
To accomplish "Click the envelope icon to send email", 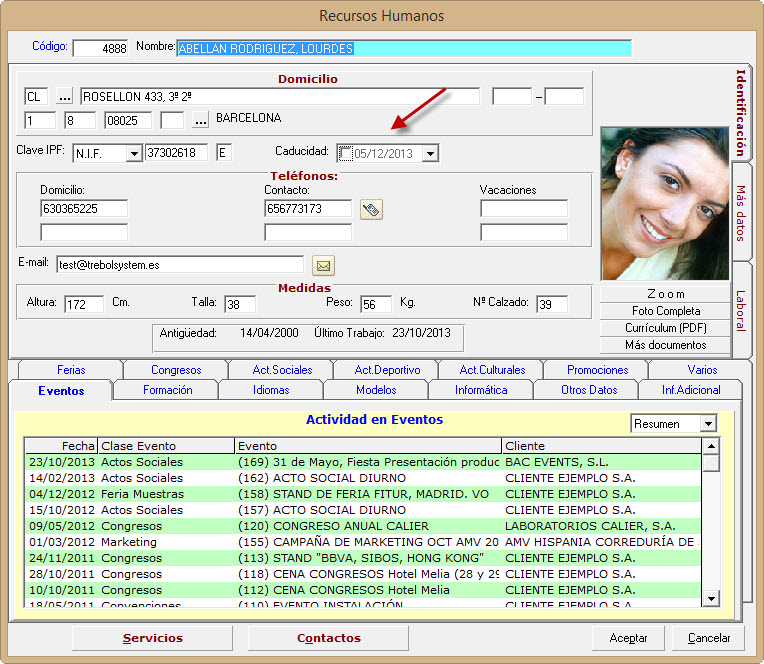I will (323, 266).
